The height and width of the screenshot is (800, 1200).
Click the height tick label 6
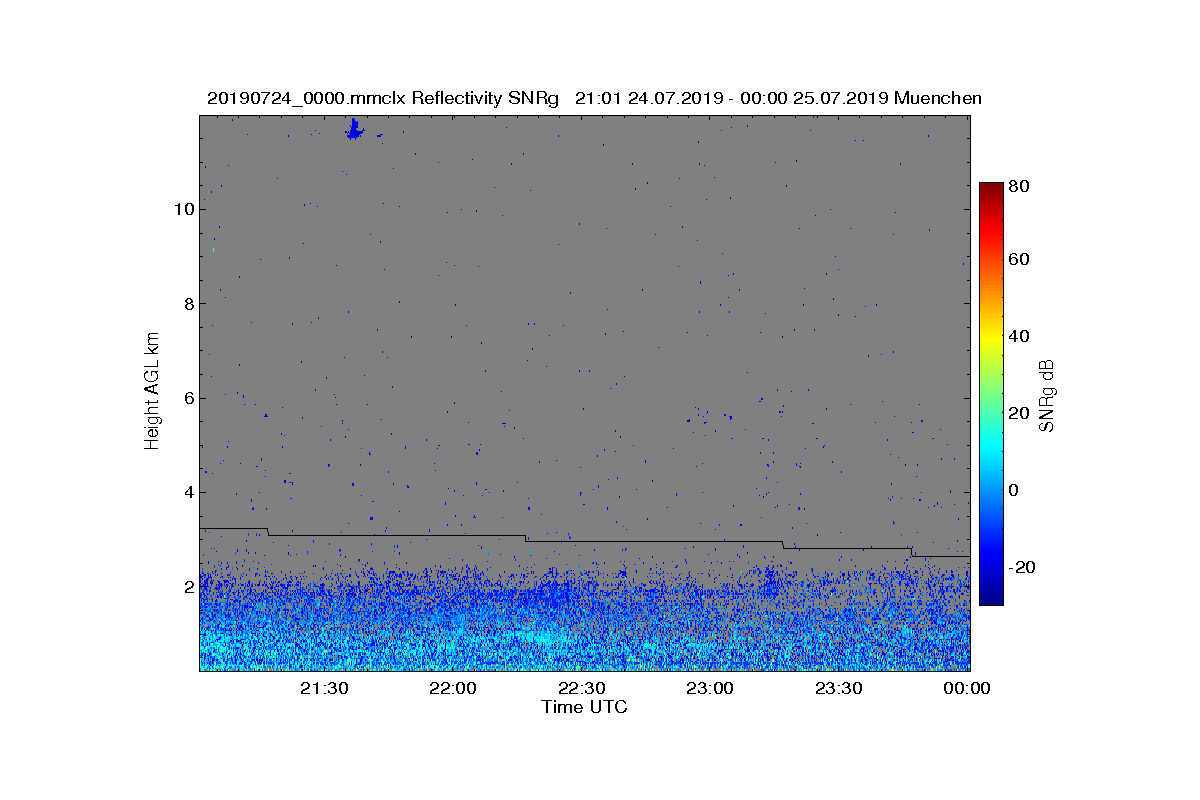(188, 398)
